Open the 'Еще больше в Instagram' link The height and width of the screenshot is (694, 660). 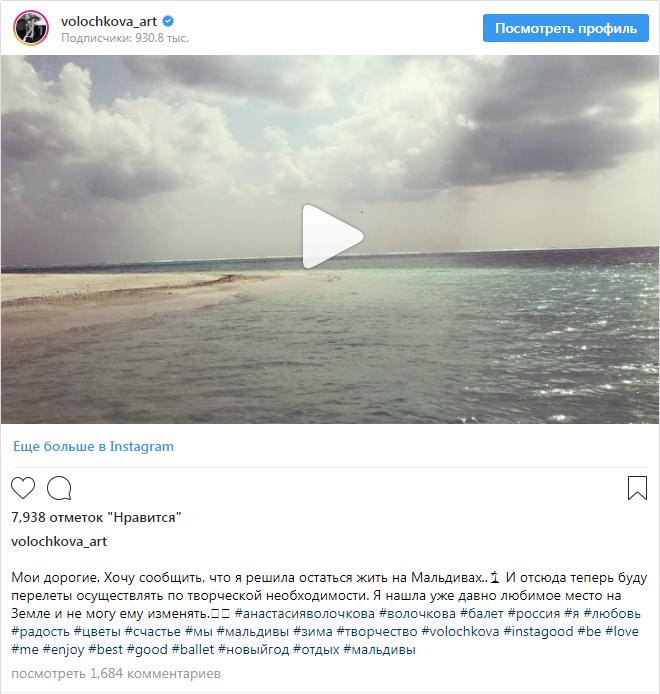pos(93,446)
